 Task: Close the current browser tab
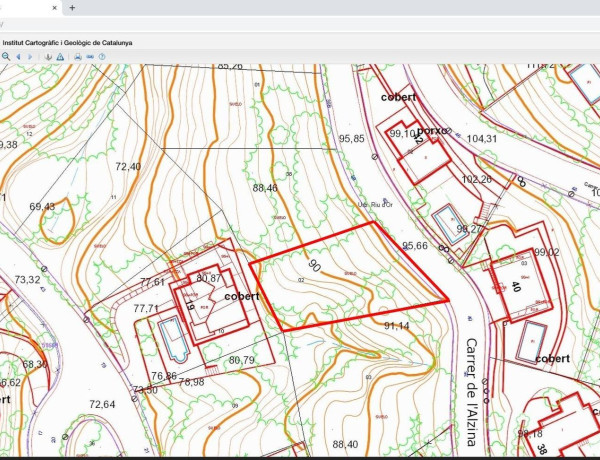tap(53, 8)
